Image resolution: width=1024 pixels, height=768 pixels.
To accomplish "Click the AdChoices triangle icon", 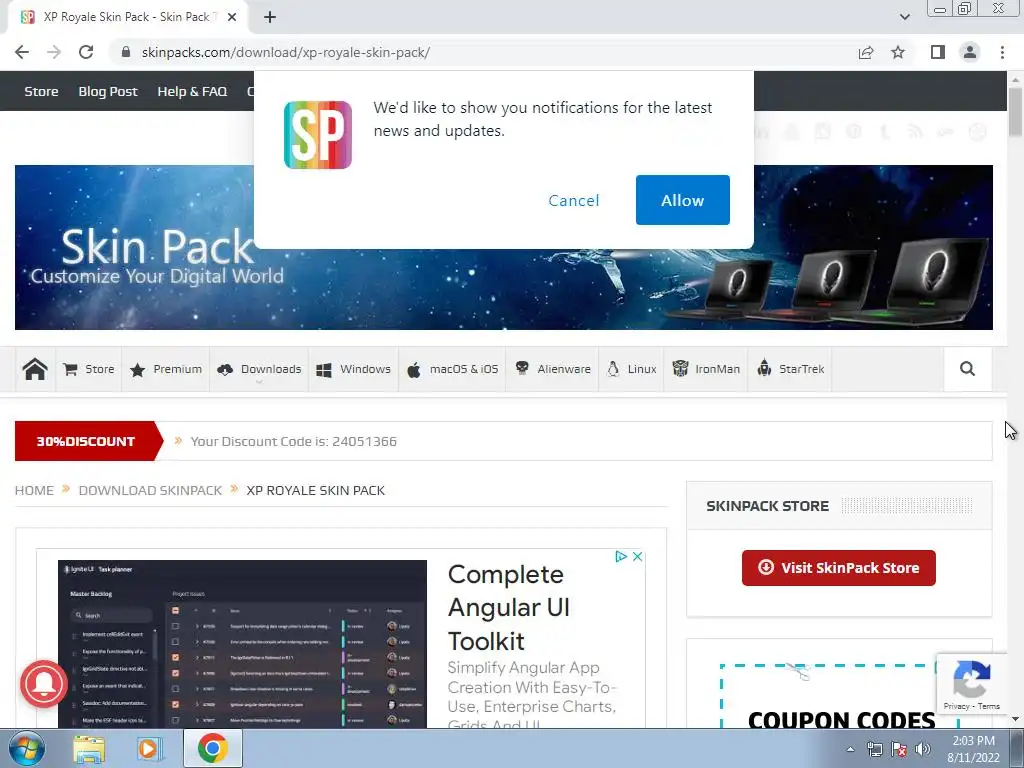I will tap(621, 556).
